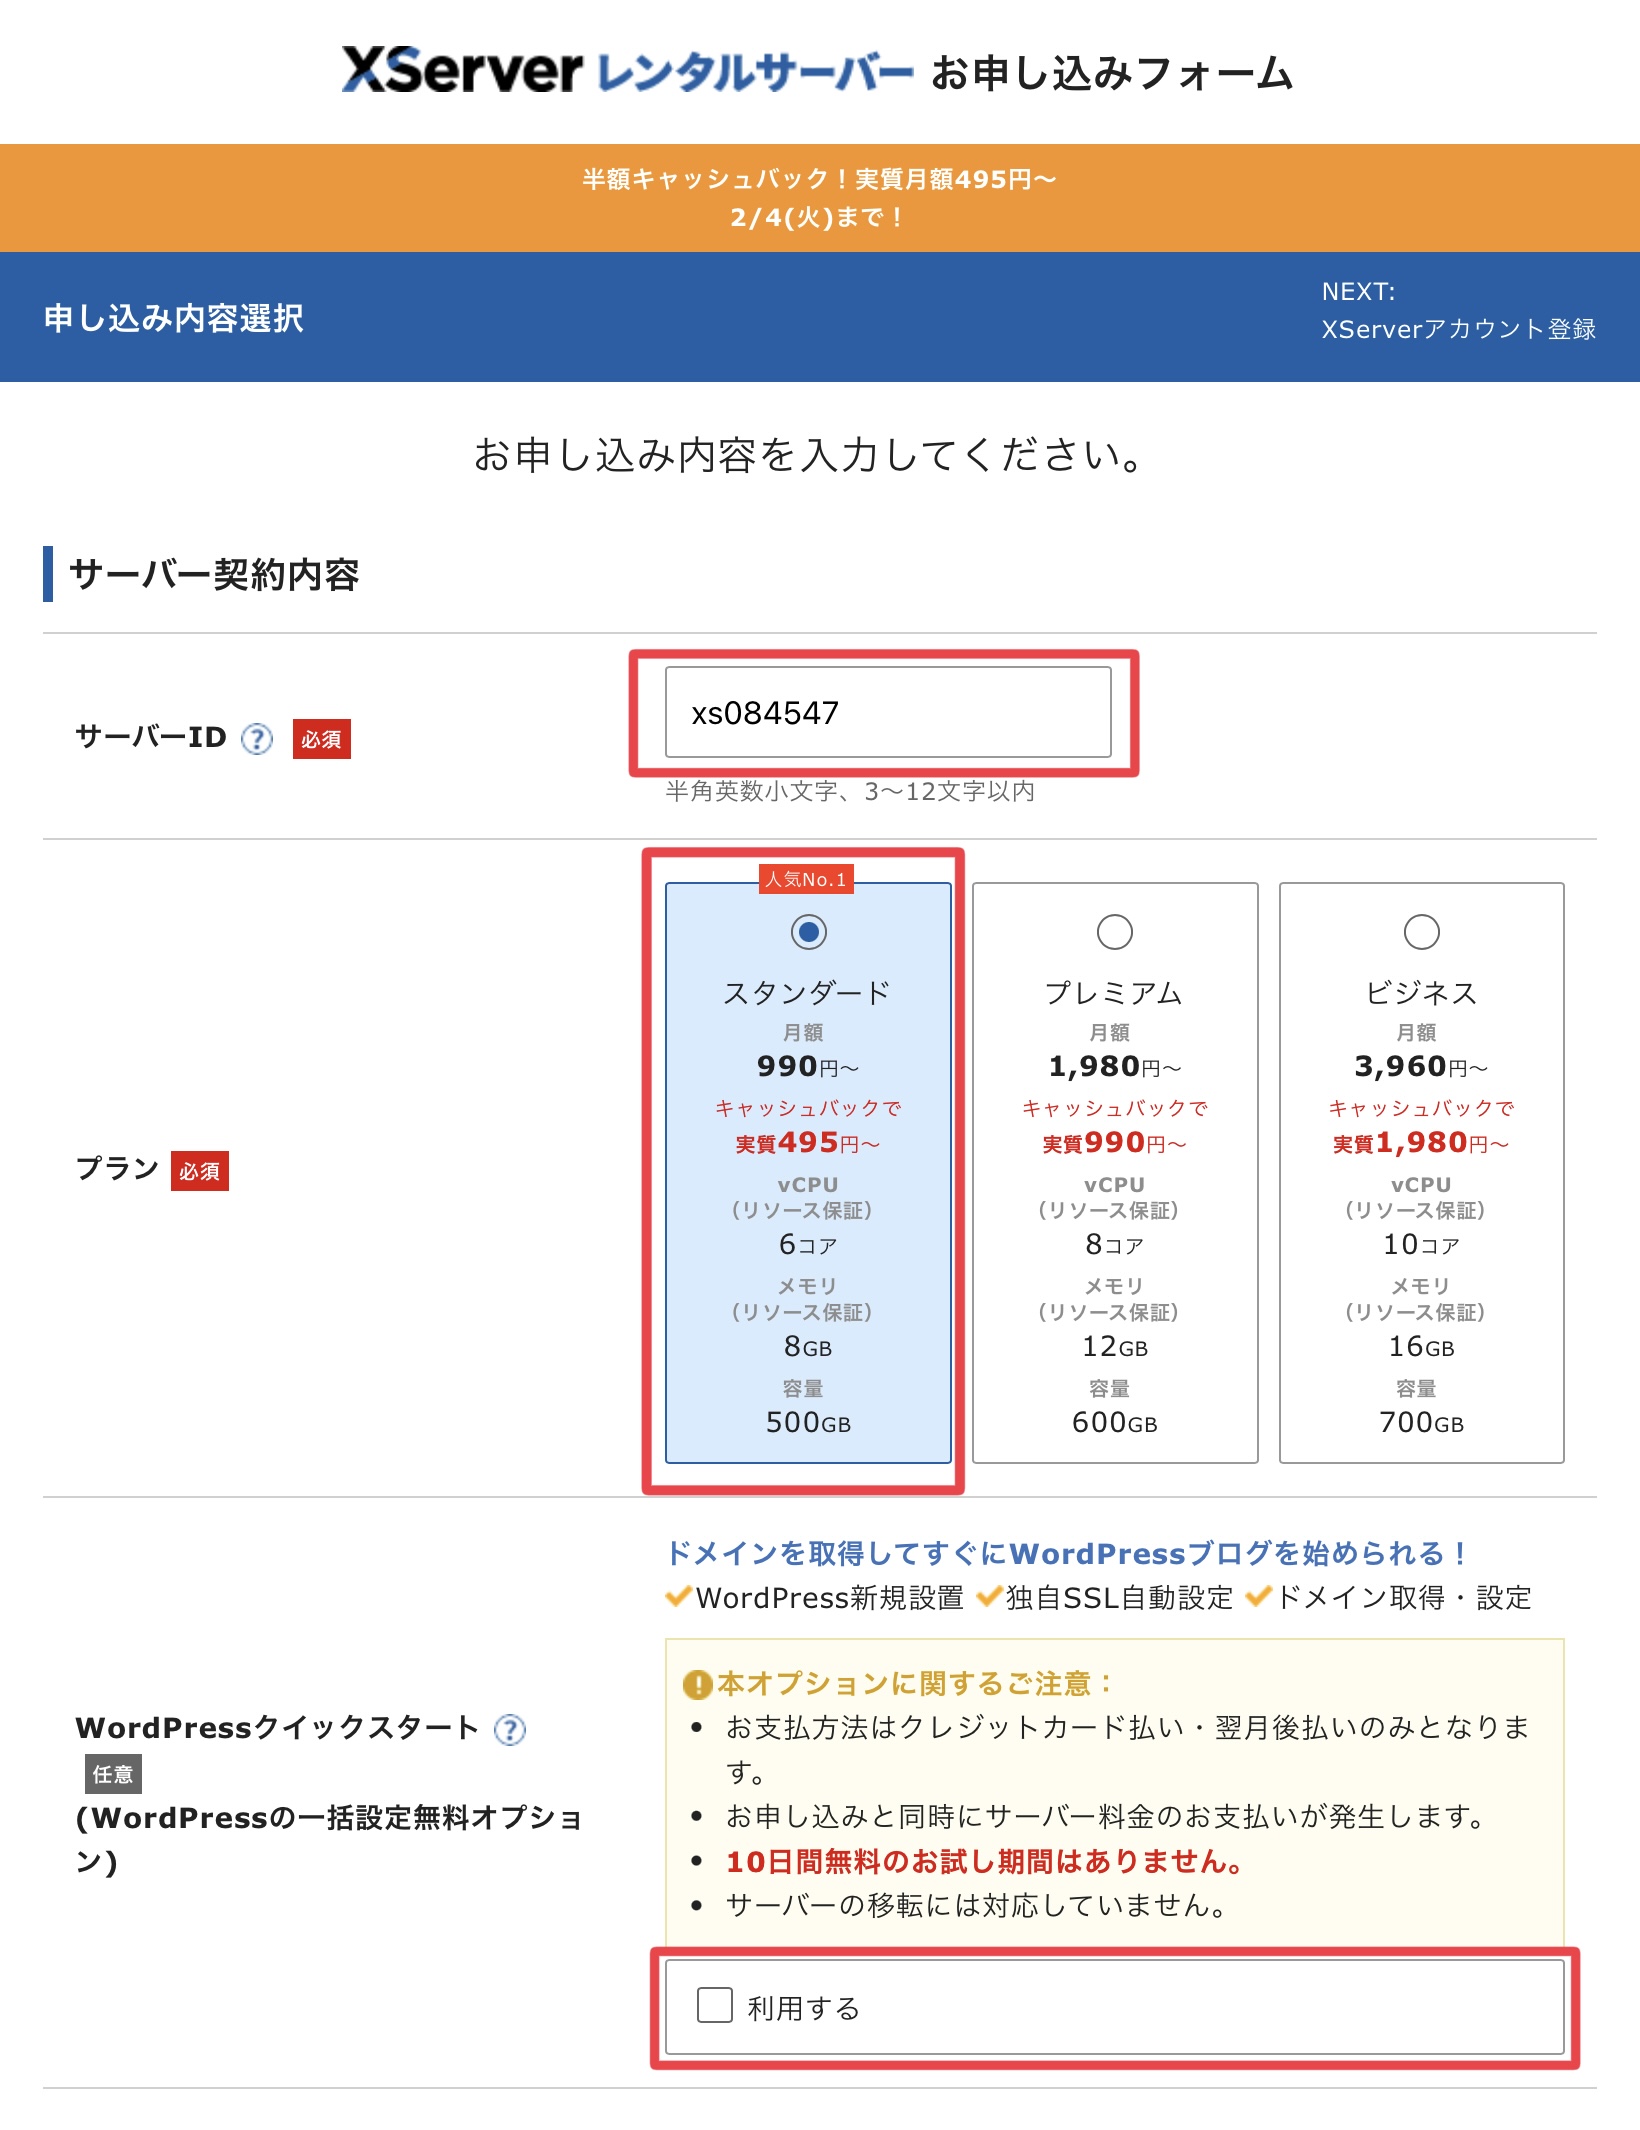Click the 8GB memory value of スタンダード

(808, 1347)
